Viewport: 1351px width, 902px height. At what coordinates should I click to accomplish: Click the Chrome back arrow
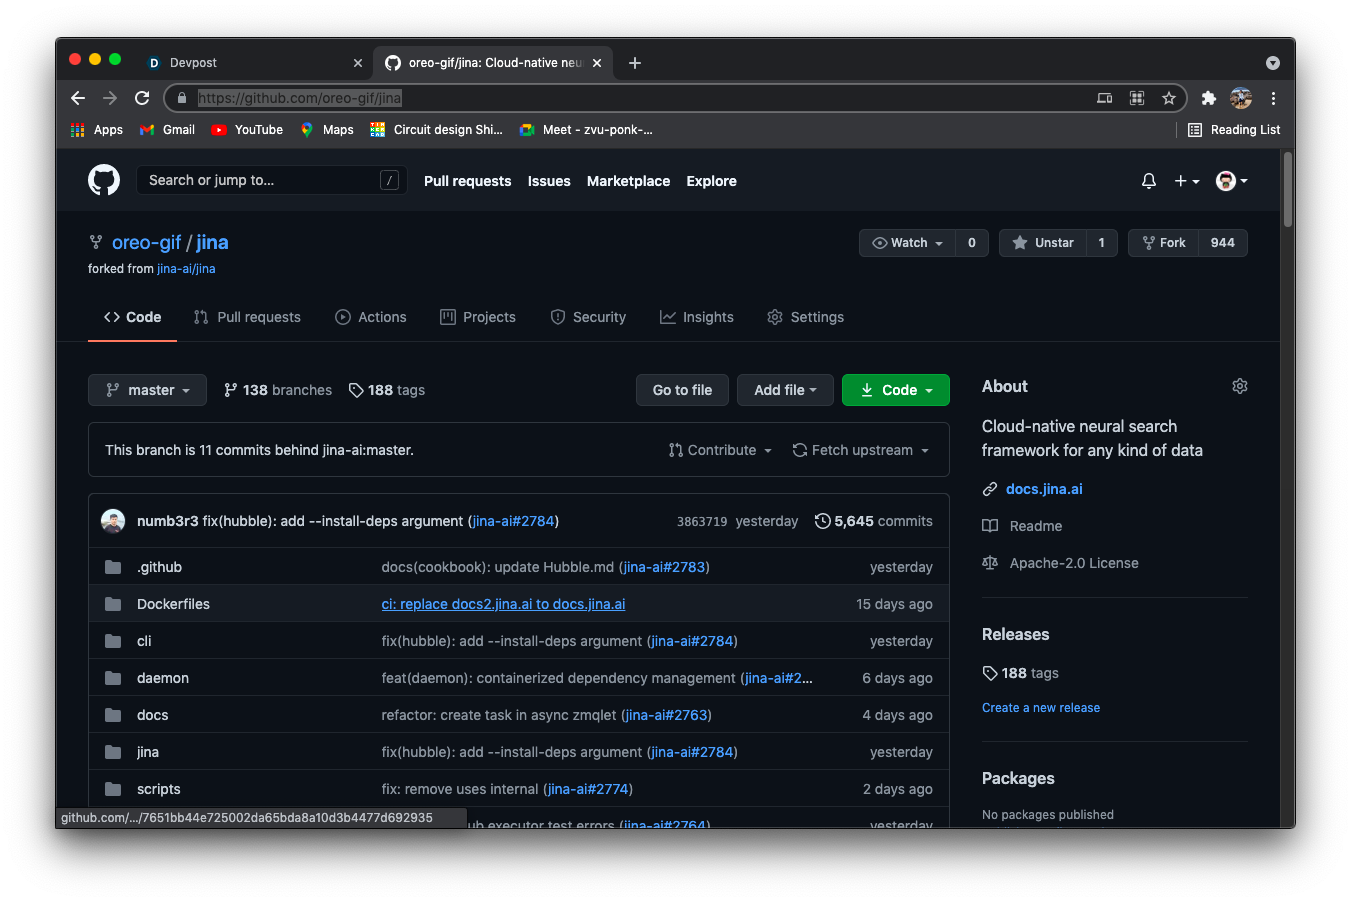coord(78,98)
